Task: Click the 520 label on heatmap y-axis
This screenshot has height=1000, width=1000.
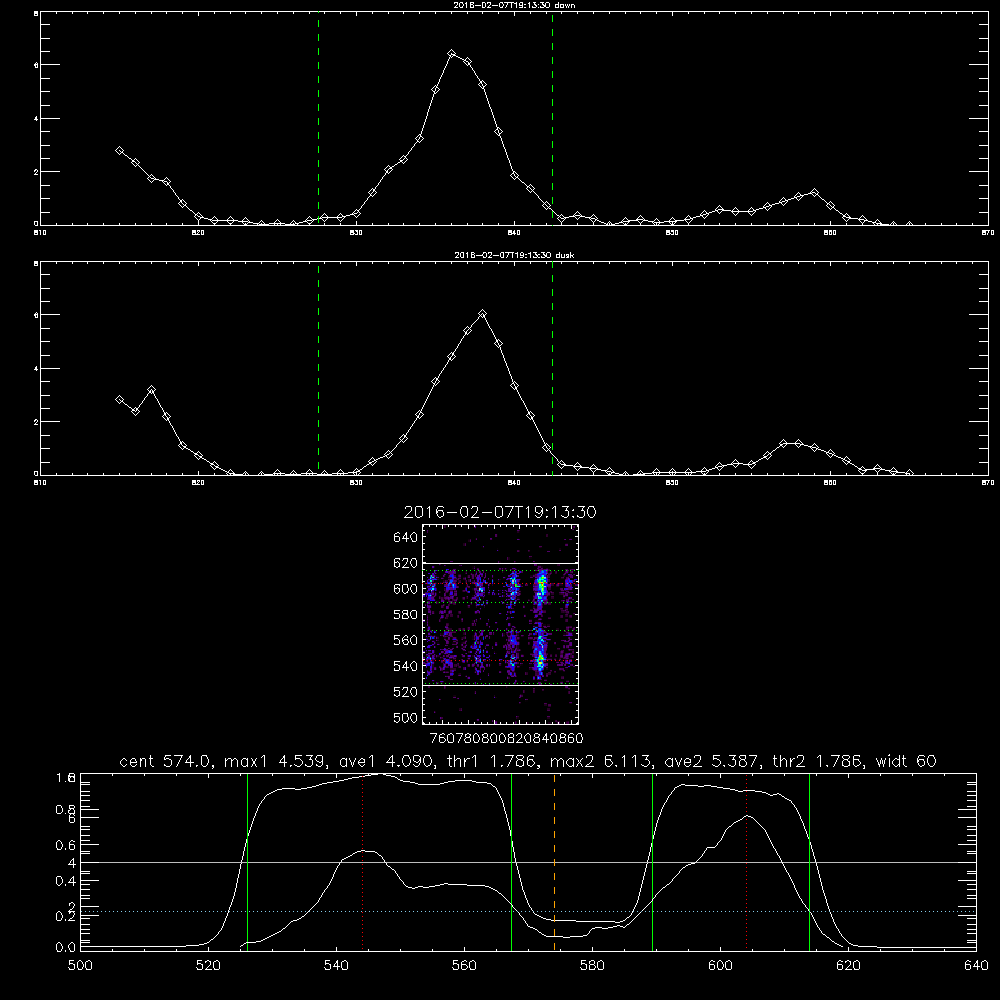Action: (405, 691)
